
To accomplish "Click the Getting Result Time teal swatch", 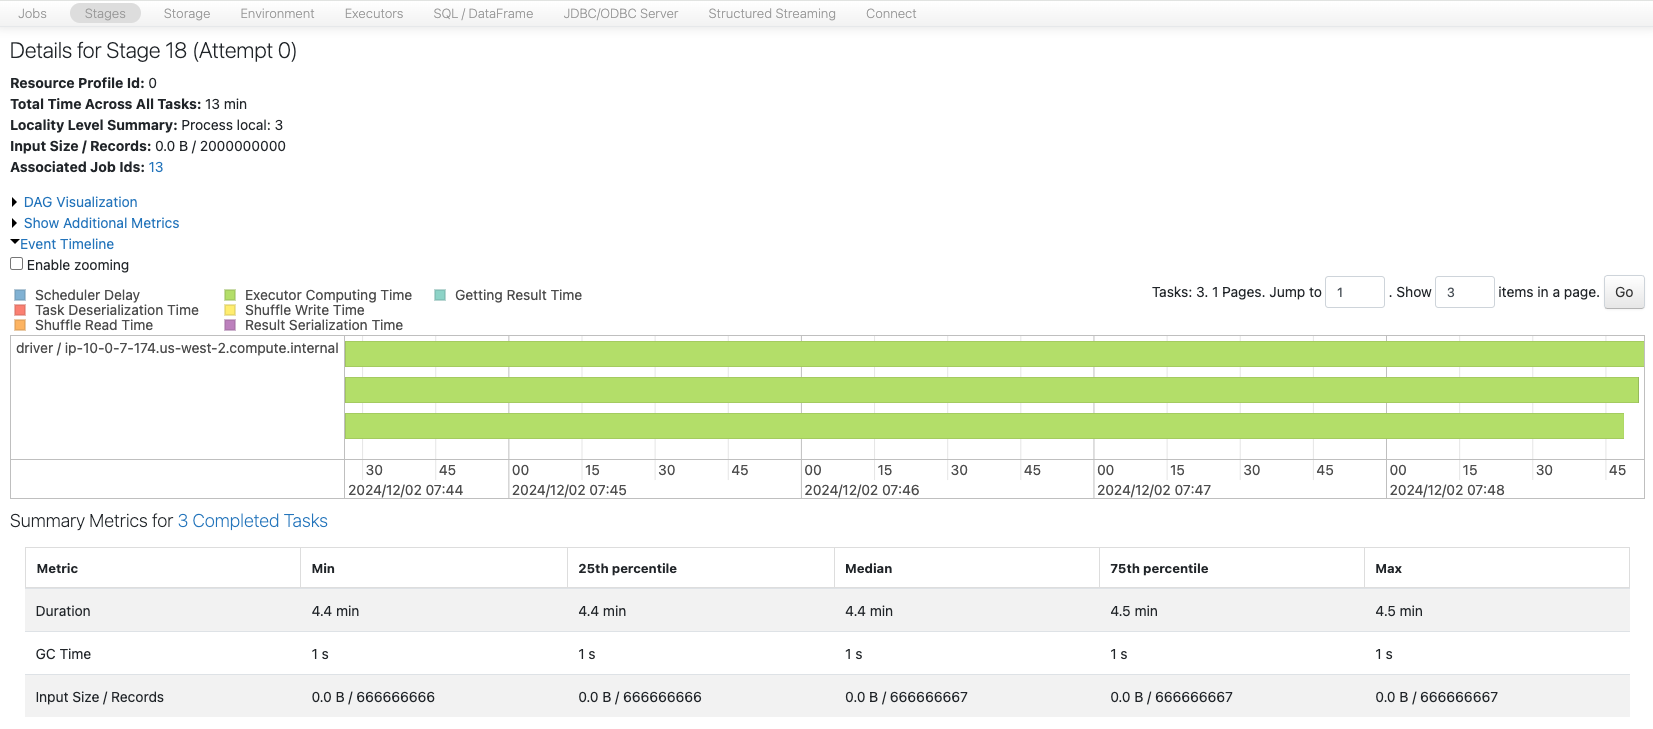I will [440, 295].
